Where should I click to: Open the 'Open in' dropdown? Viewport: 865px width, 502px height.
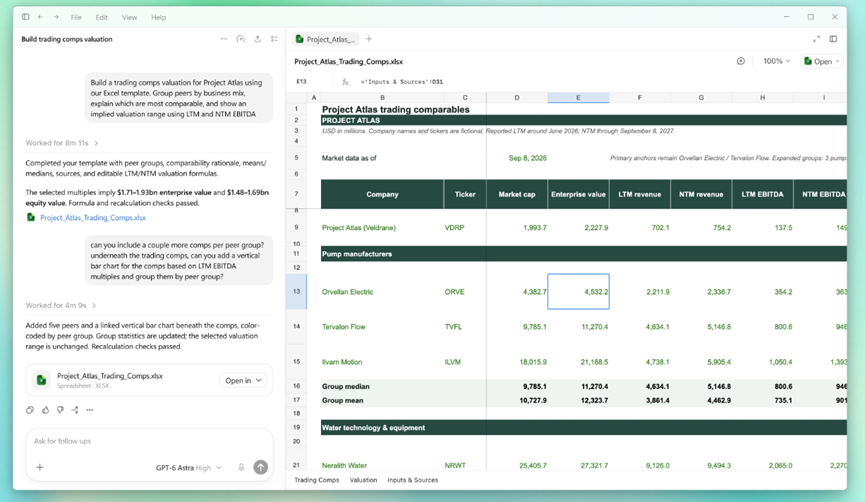pos(243,380)
